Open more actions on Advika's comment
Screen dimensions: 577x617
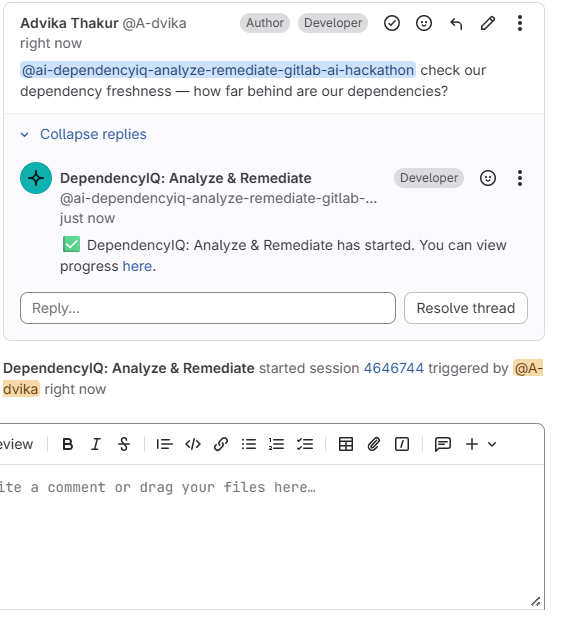[520, 23]
